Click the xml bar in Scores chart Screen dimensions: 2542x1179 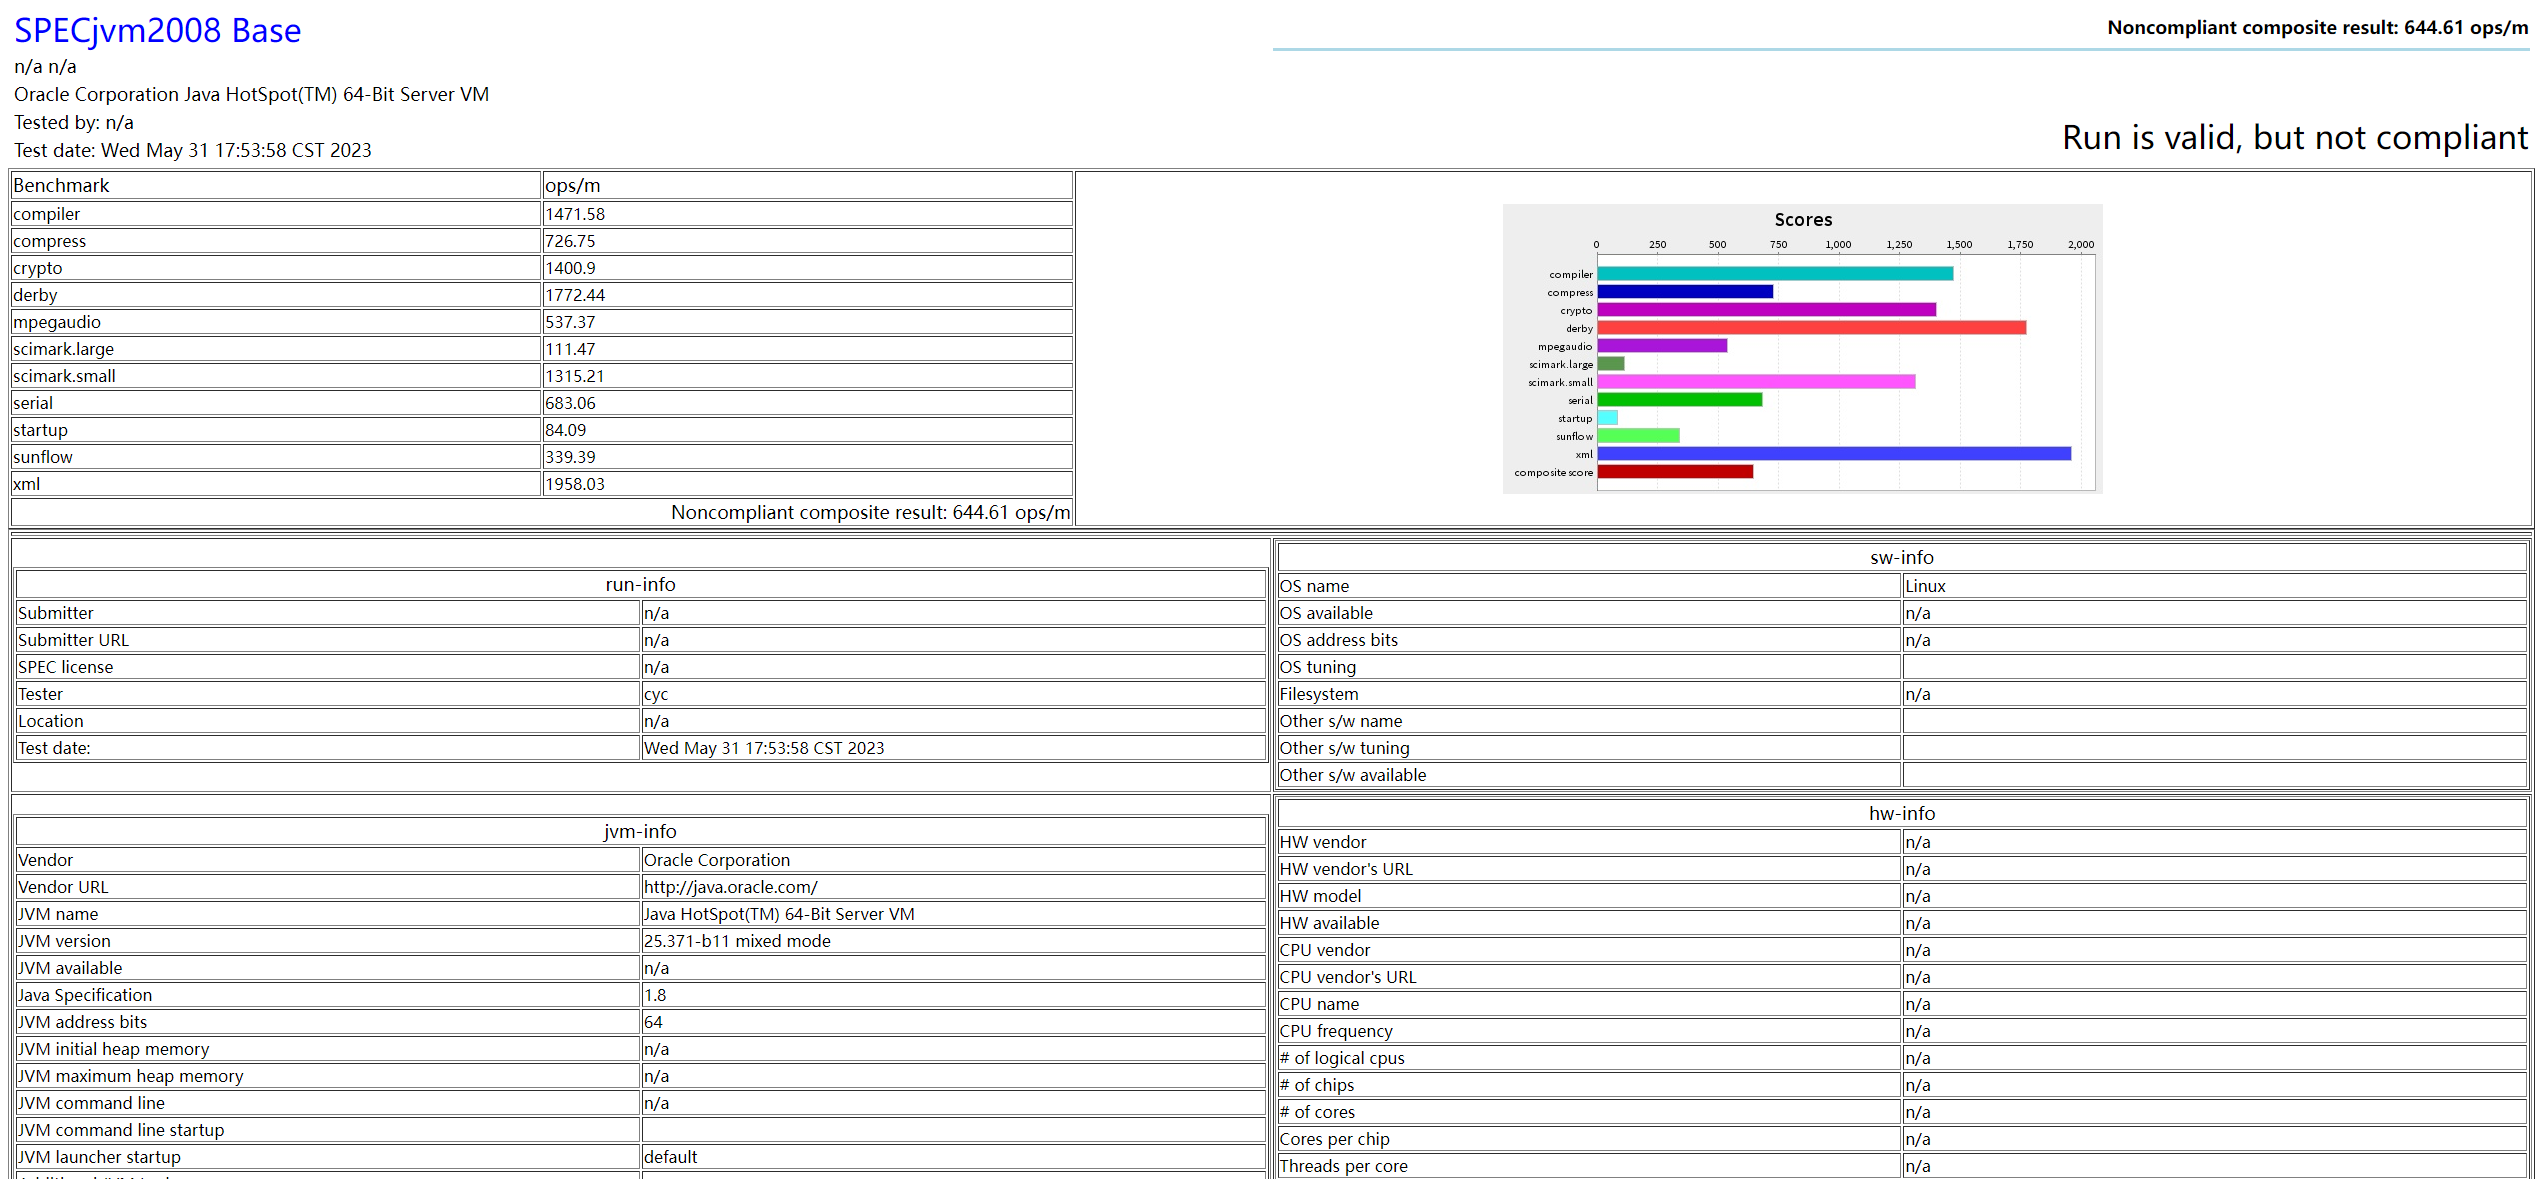(1833, 454)
